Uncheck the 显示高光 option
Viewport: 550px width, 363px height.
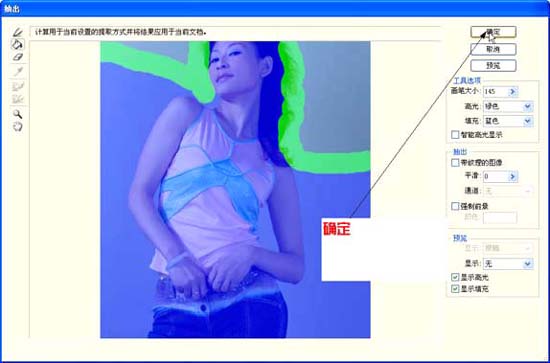(x=455, y=277)
